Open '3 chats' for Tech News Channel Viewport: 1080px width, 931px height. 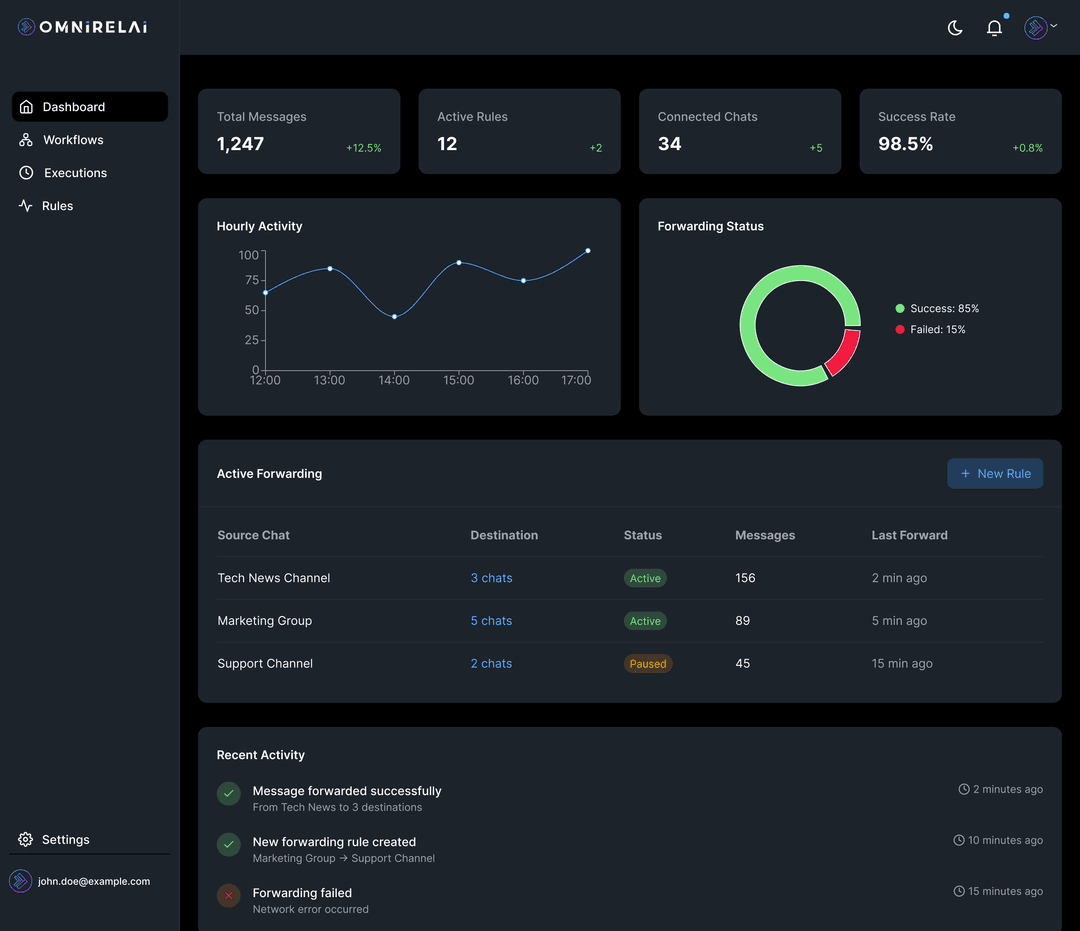(x=490, y=578)
